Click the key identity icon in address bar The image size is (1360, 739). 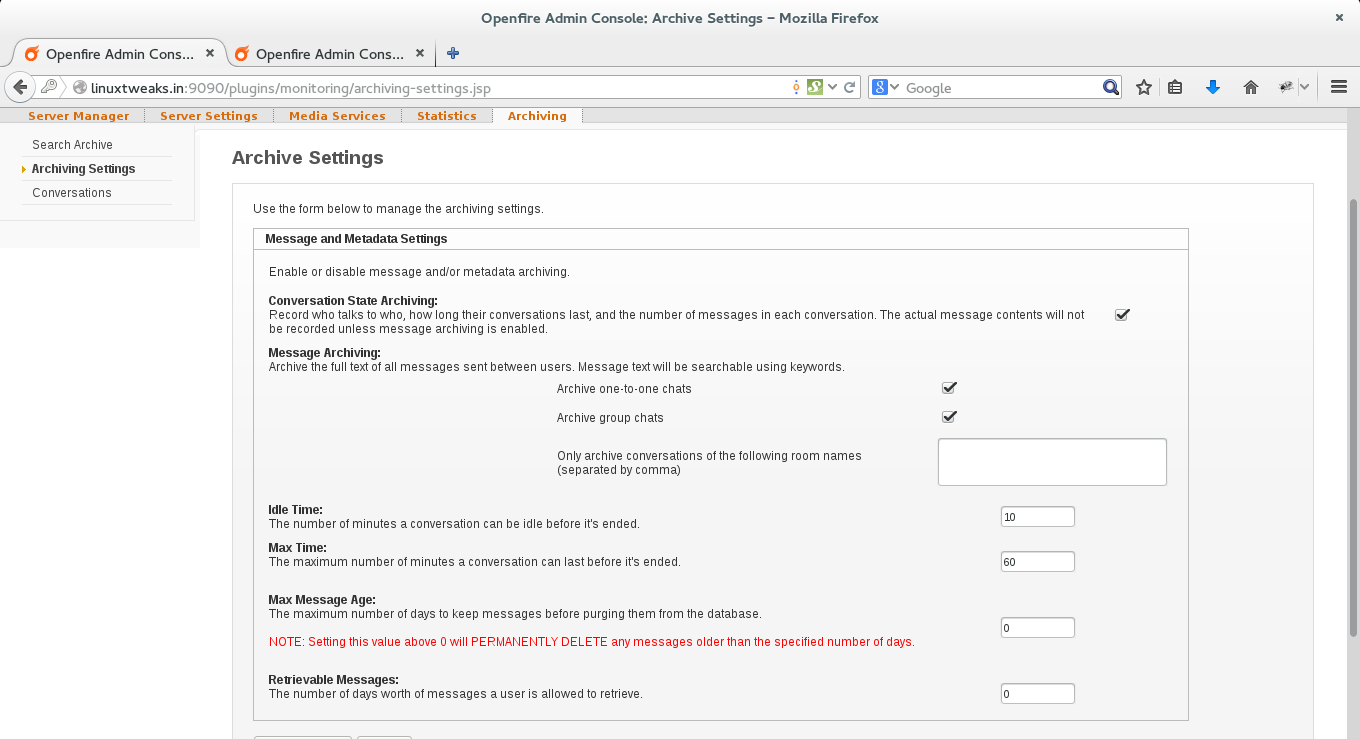tap(48, 87)
